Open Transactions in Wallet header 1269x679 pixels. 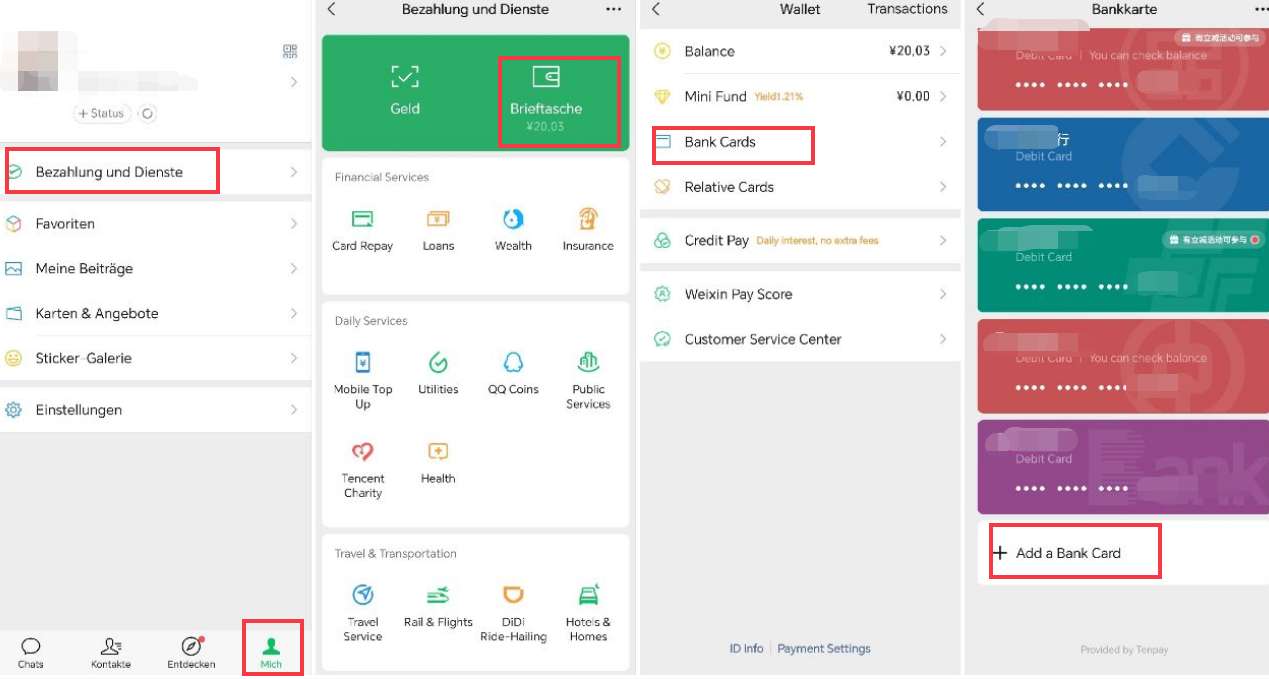point(907,9)
